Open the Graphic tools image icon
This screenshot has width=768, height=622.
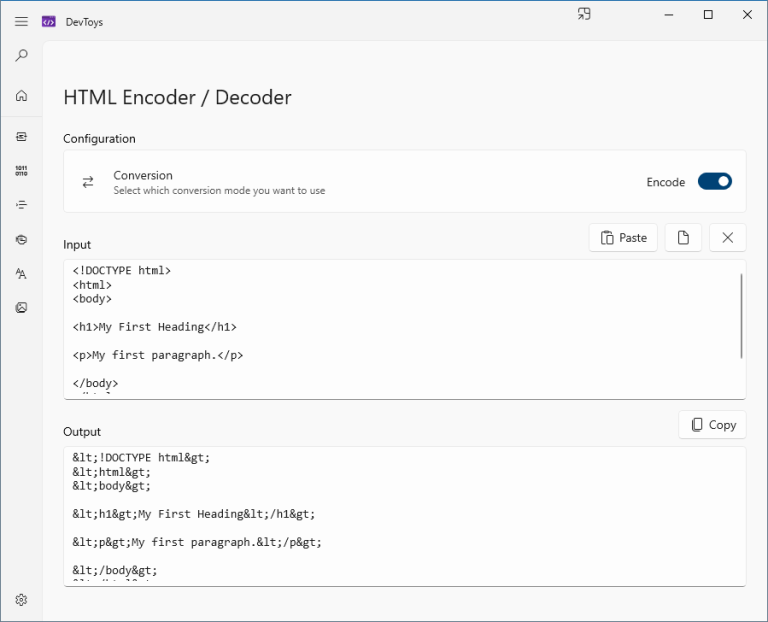click(x=21, y=308)
